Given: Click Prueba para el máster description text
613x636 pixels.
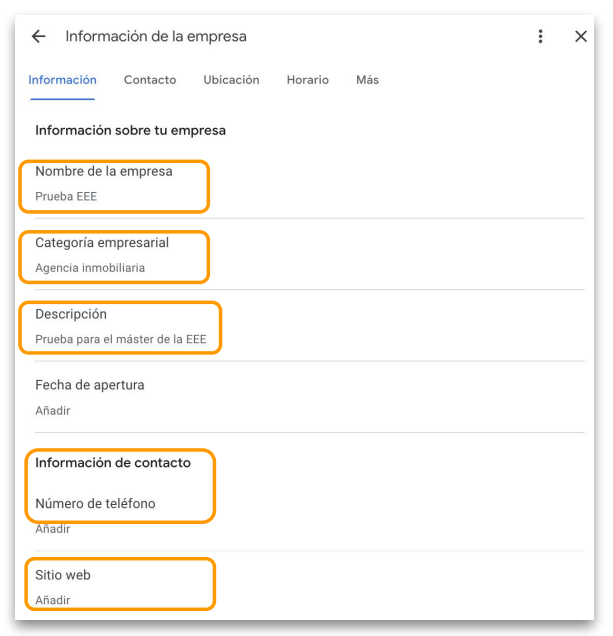Looking at the screenshot, I should pyautogui.click(x=121, y=339).
